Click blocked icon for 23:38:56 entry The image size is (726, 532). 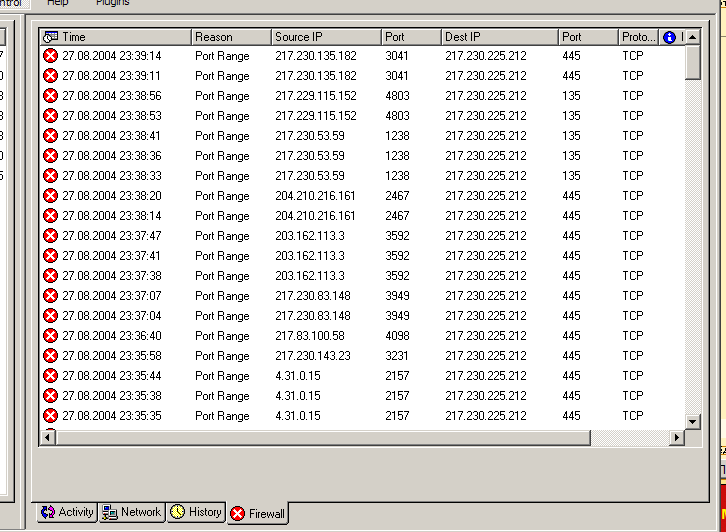50,96
